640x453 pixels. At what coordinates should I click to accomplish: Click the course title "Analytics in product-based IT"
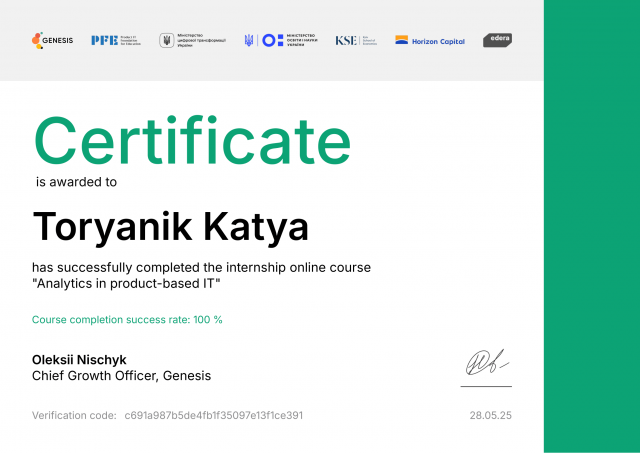click(x=126, y=284)
